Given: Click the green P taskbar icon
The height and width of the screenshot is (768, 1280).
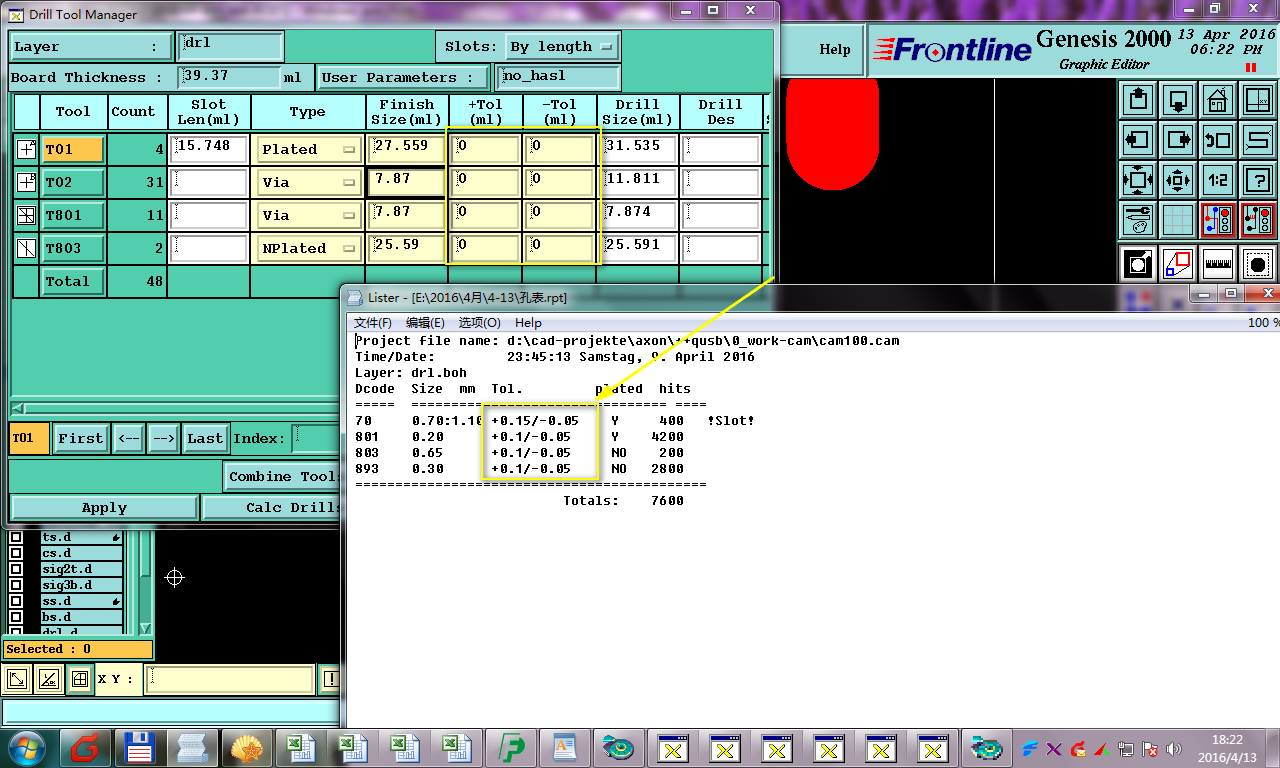Looking at the screenshot, I should (x=512, y=748).
